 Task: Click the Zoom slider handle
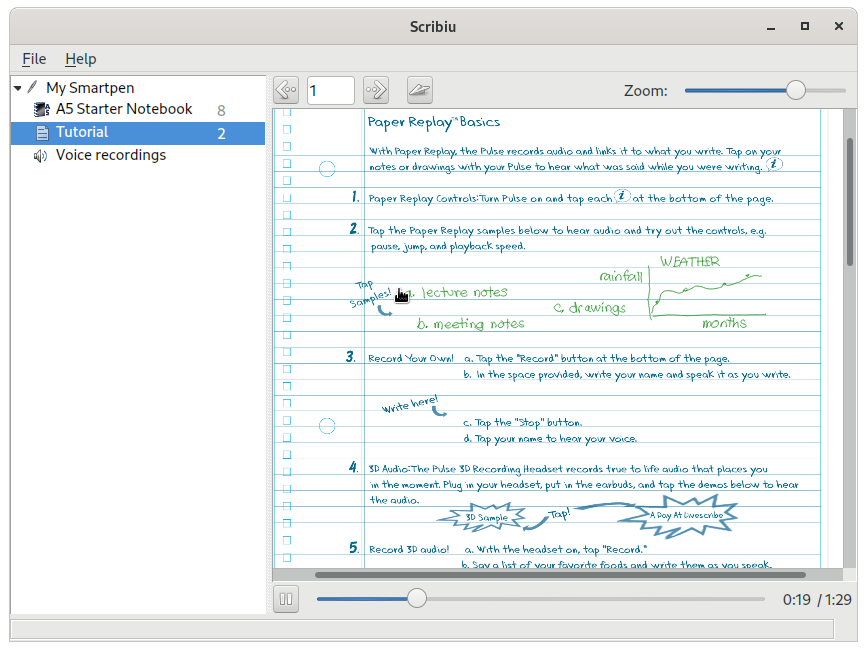(796, 90)
